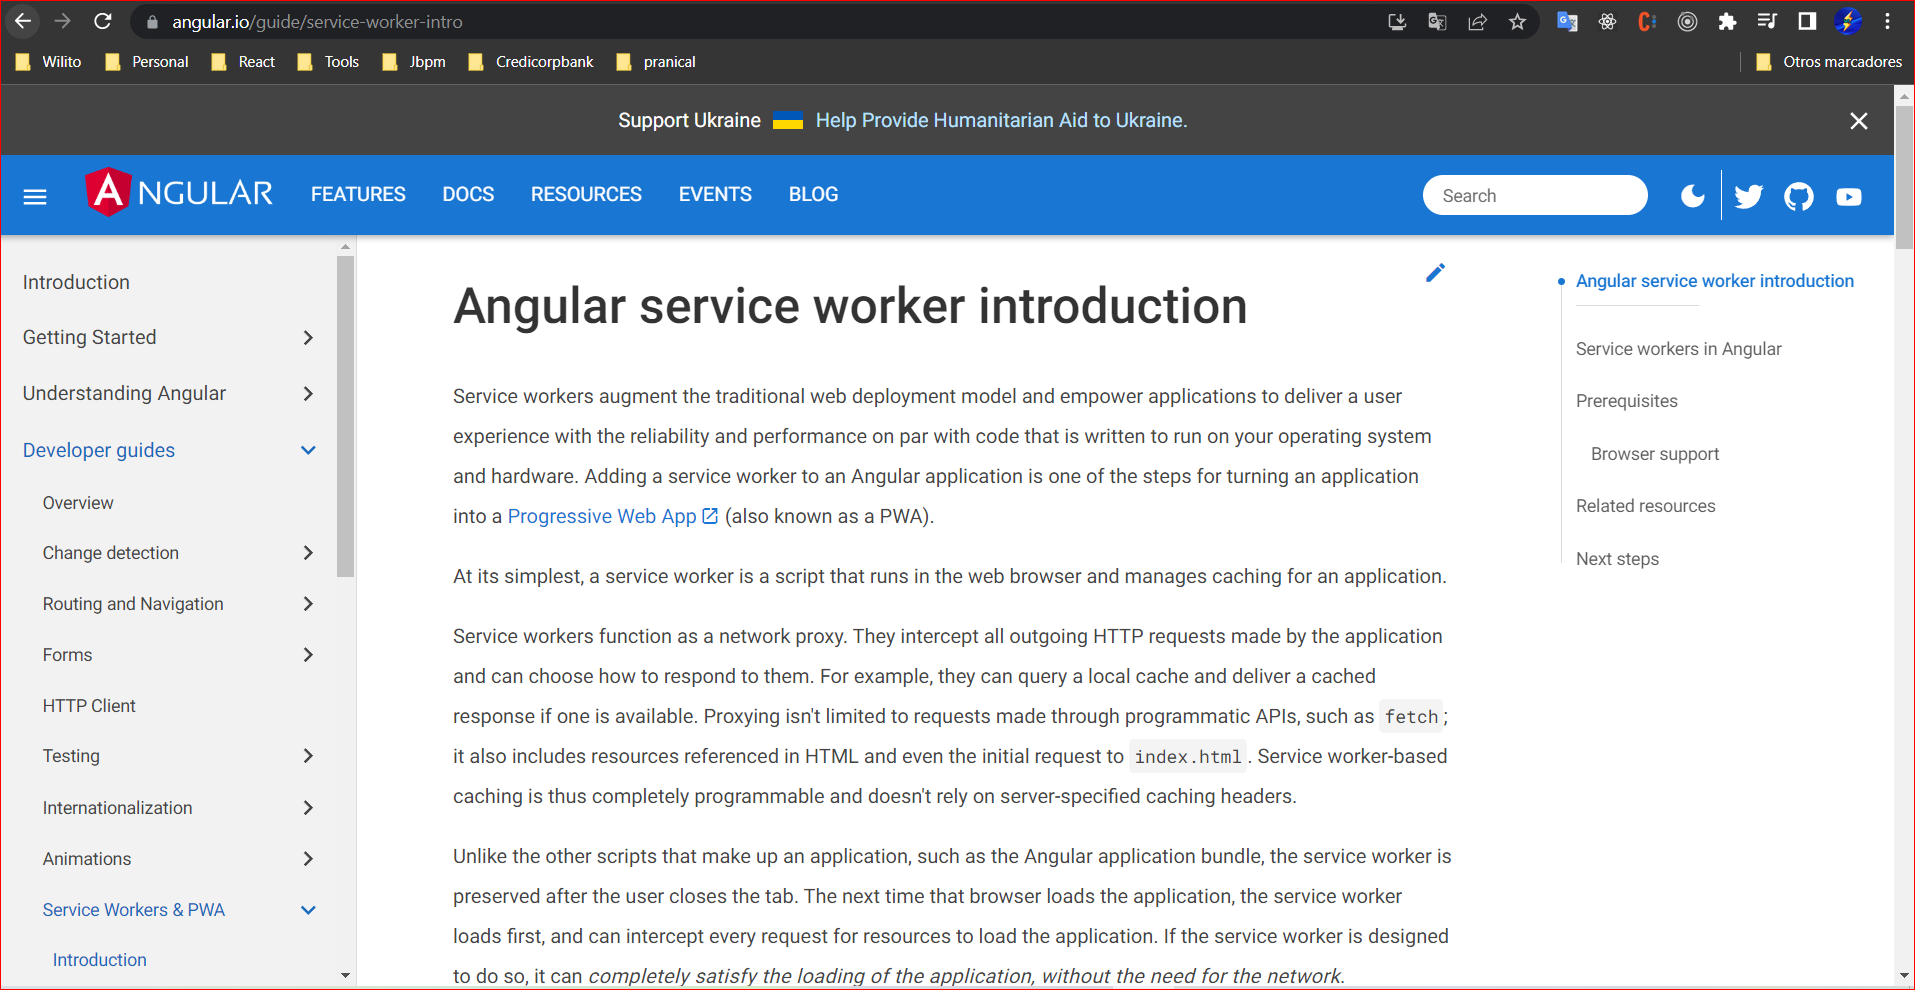Expand Change detection chevron
The height and width of the screenshot is (990, 1915).
pyautogui.click(x=308, y=553)
